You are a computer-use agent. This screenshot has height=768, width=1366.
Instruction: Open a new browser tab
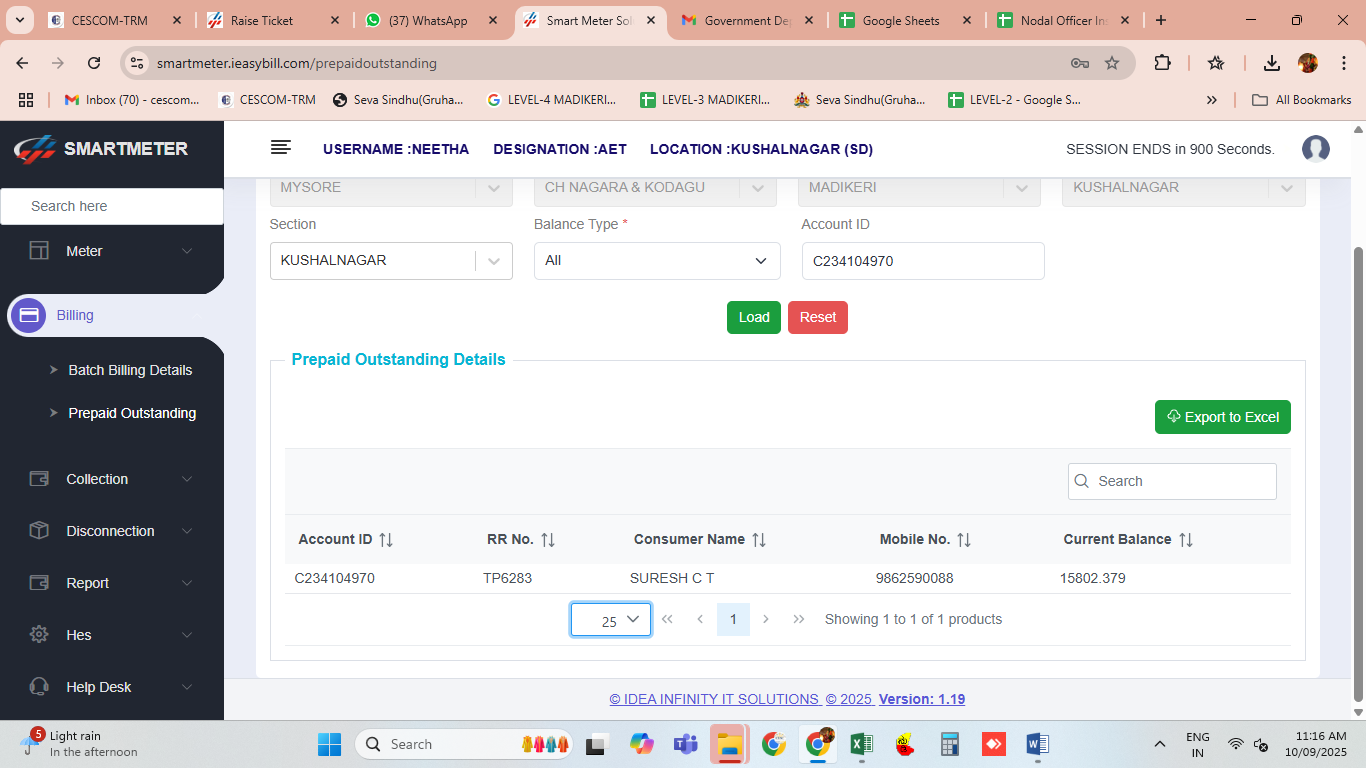(1160, 20)
